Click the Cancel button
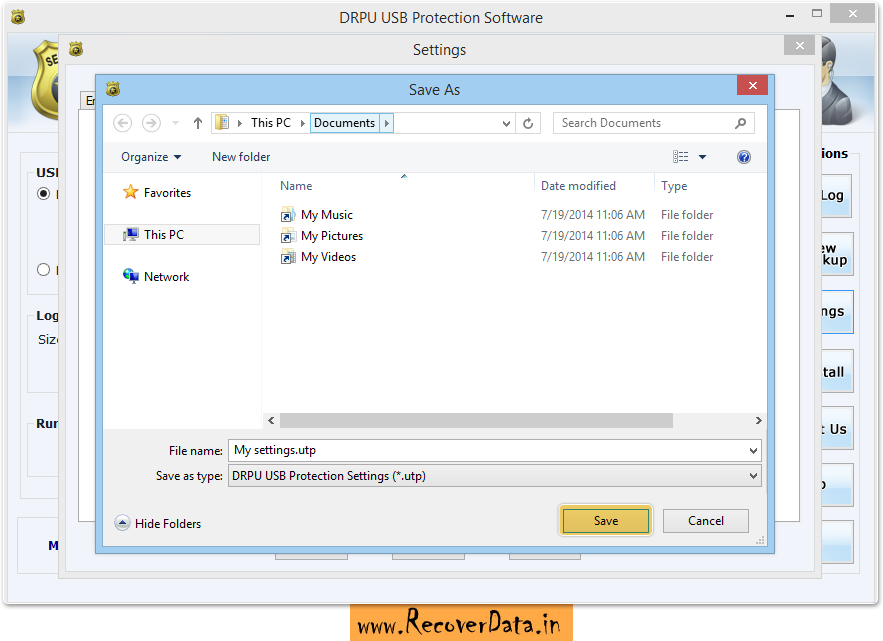 pyautogui.click(x=706, y=520)
